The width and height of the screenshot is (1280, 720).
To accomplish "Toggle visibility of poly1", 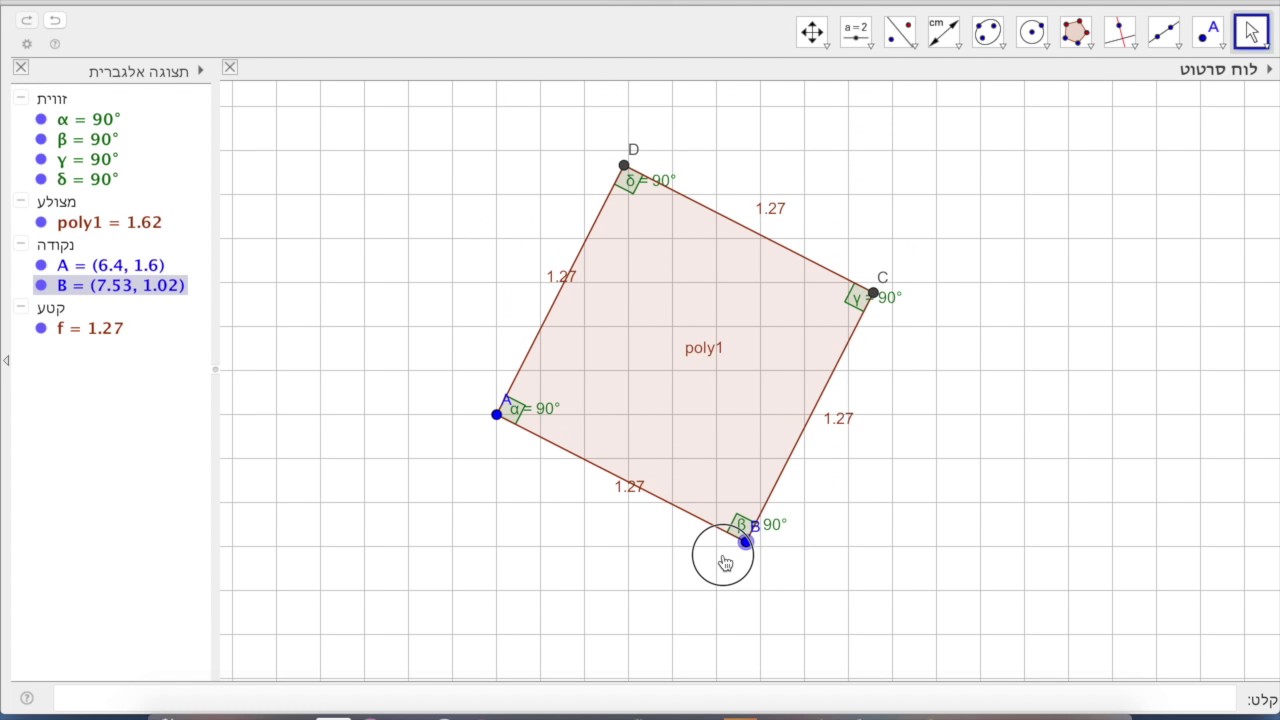I will (x=41, y=222).
